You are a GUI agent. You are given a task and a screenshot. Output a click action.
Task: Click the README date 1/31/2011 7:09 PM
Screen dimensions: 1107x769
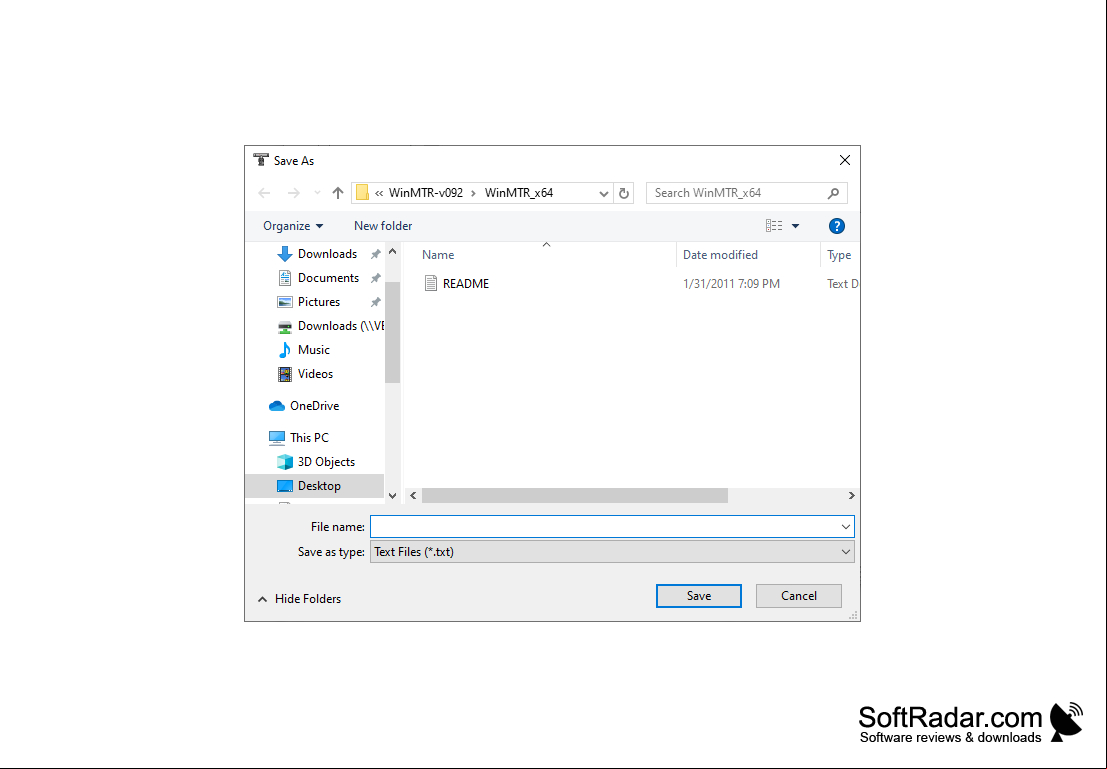[731, 284]
